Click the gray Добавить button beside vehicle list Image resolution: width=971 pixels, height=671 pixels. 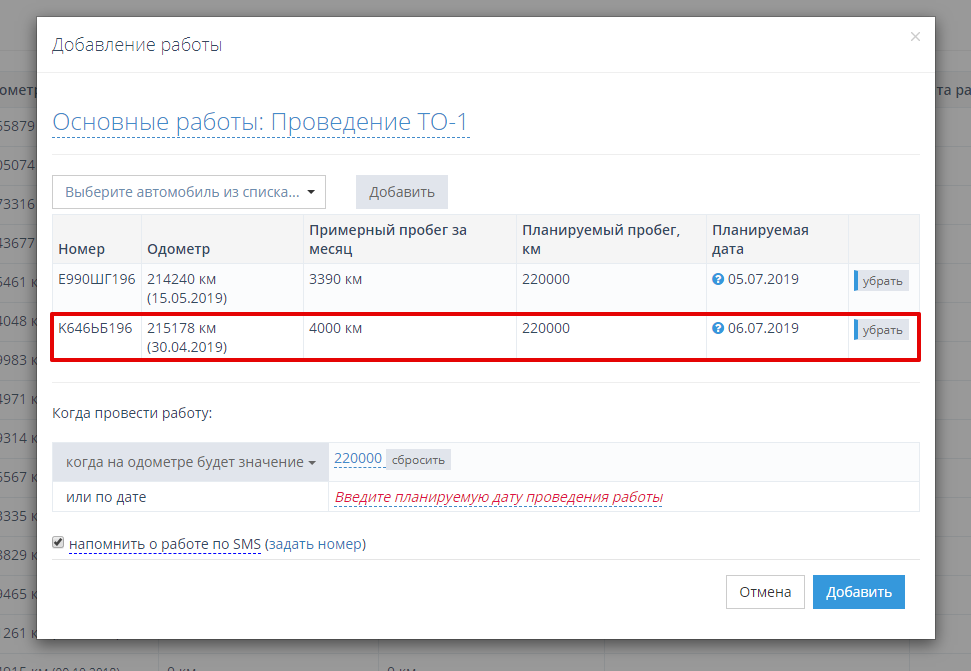[402, 192]
